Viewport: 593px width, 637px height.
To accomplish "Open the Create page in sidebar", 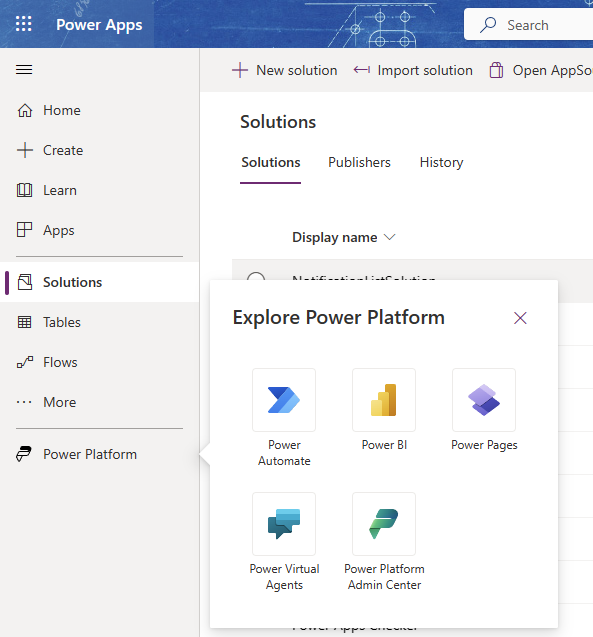I will click(x=100, y=150).
